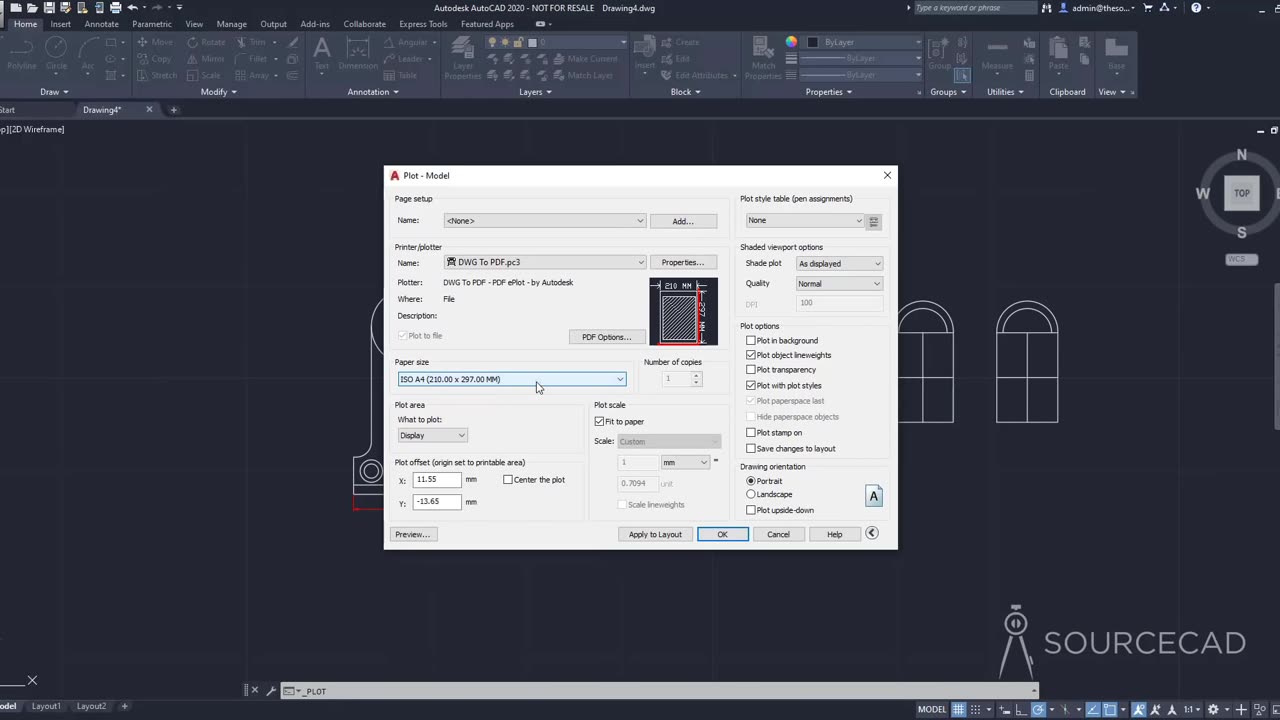1280x720 pixels.
Task: Open the Output ribbon tab
Action: click(x=273, y=24)
